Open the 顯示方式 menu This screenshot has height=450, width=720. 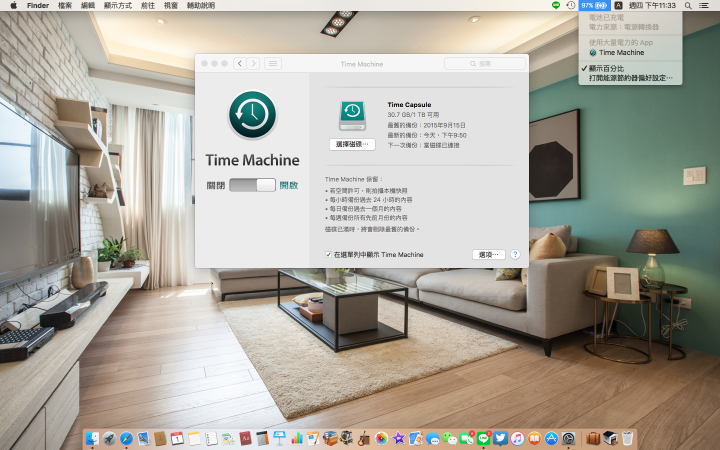[118, 6]
